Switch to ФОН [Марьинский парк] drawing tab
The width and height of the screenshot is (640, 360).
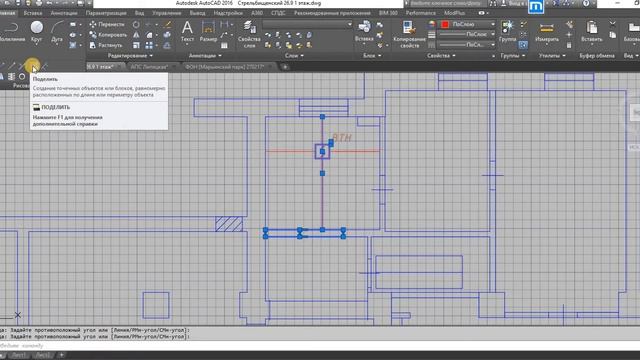225,67
